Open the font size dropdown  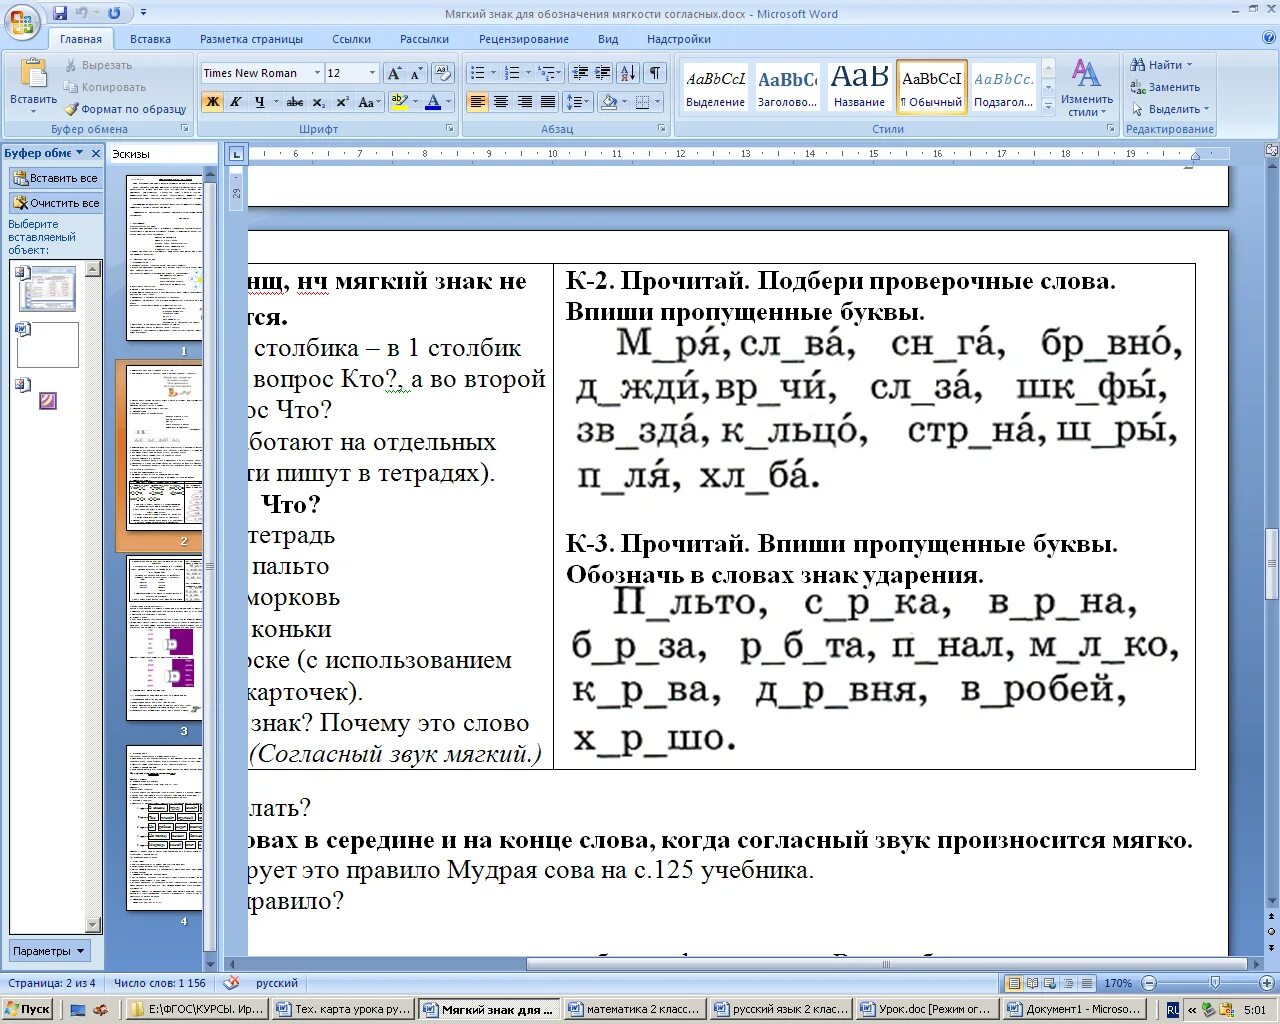click(x=373, y=73)
